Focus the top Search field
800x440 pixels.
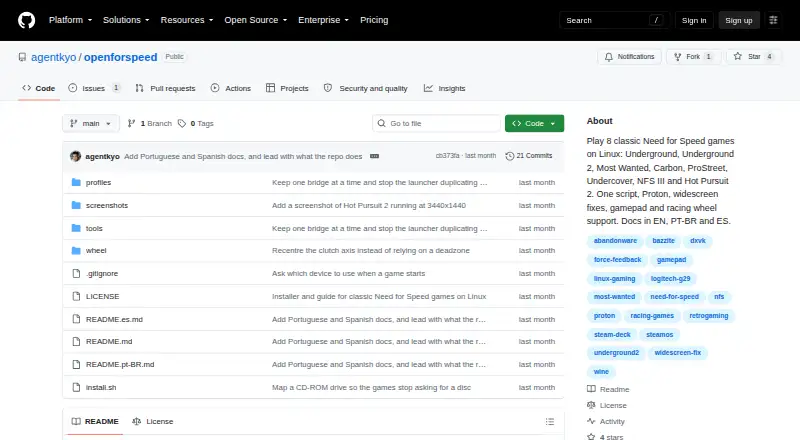tap(614, 20)
